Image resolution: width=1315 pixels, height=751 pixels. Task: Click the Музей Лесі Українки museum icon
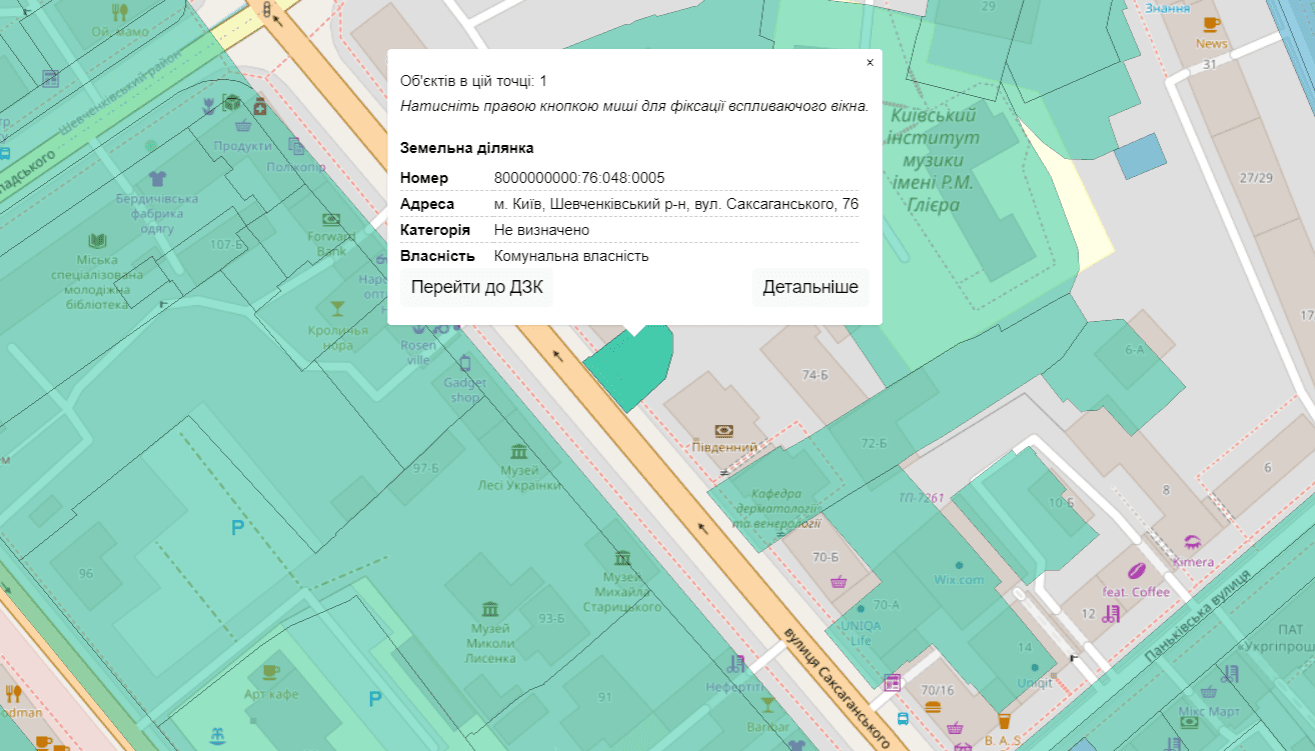(x=519, y=451)
